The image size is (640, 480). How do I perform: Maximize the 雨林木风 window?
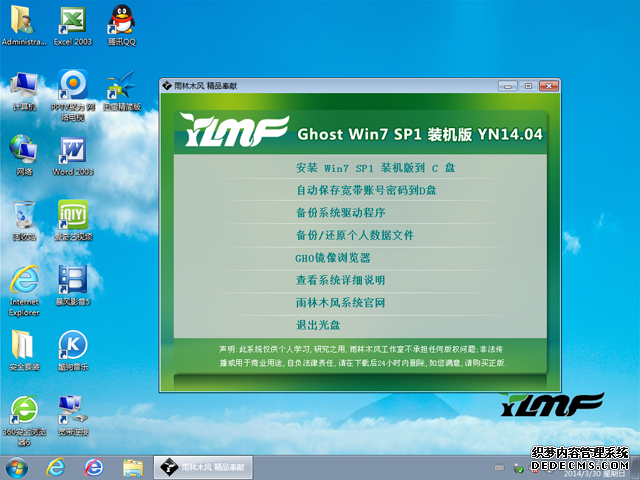pyautogui.click(x=528, y=86)
